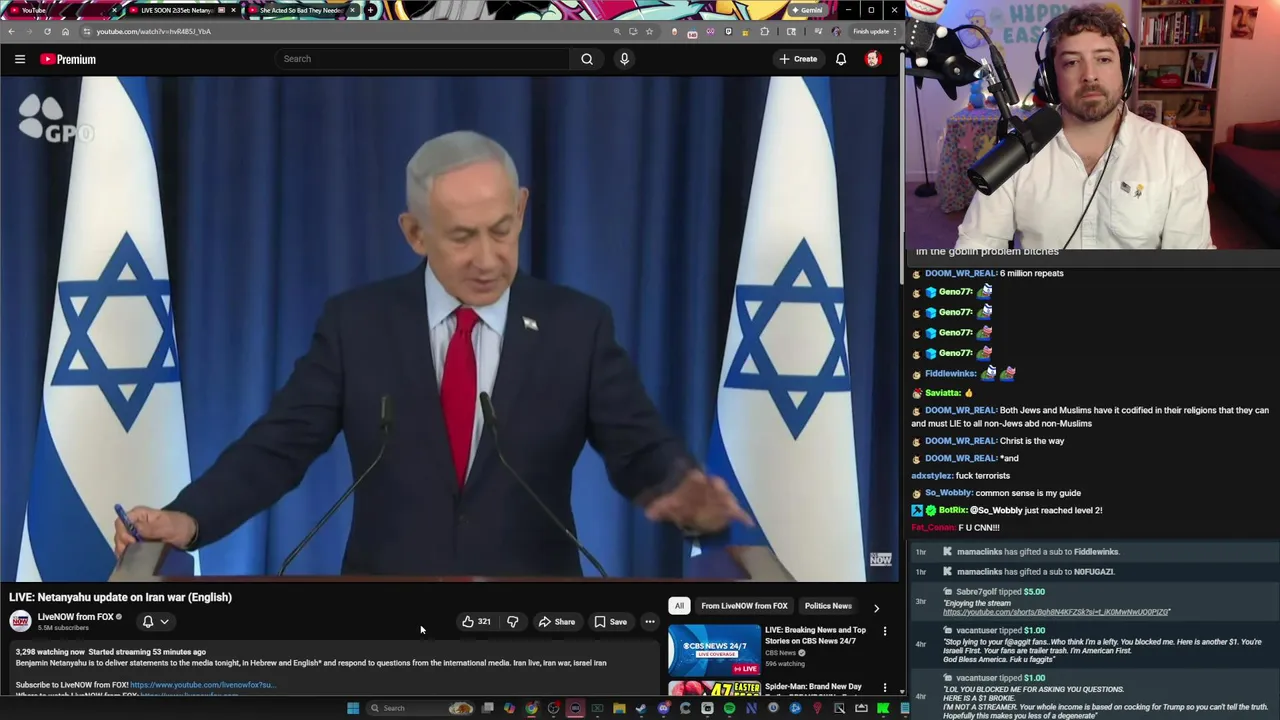Viewport: 1280px width, 720px height.
Task: Go to the YouTube Premium home logo
Action: pos(68,59)
